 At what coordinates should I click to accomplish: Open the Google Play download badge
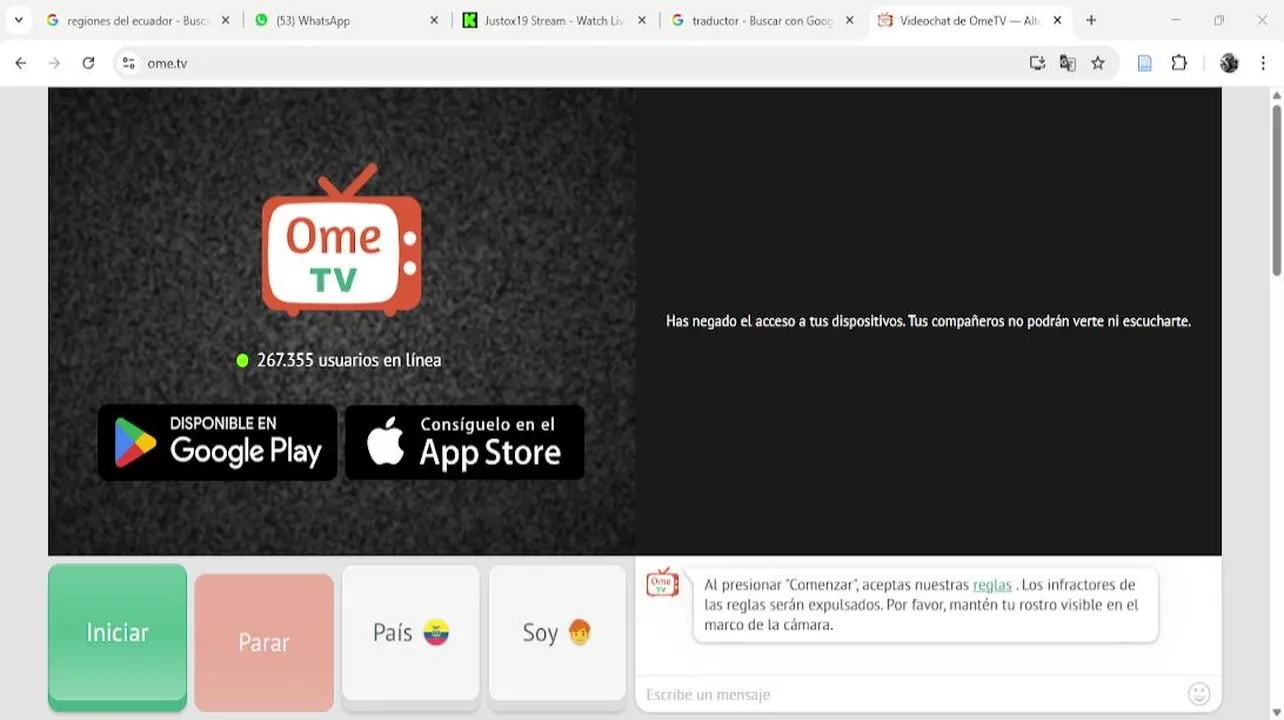[x=217, y=442]
